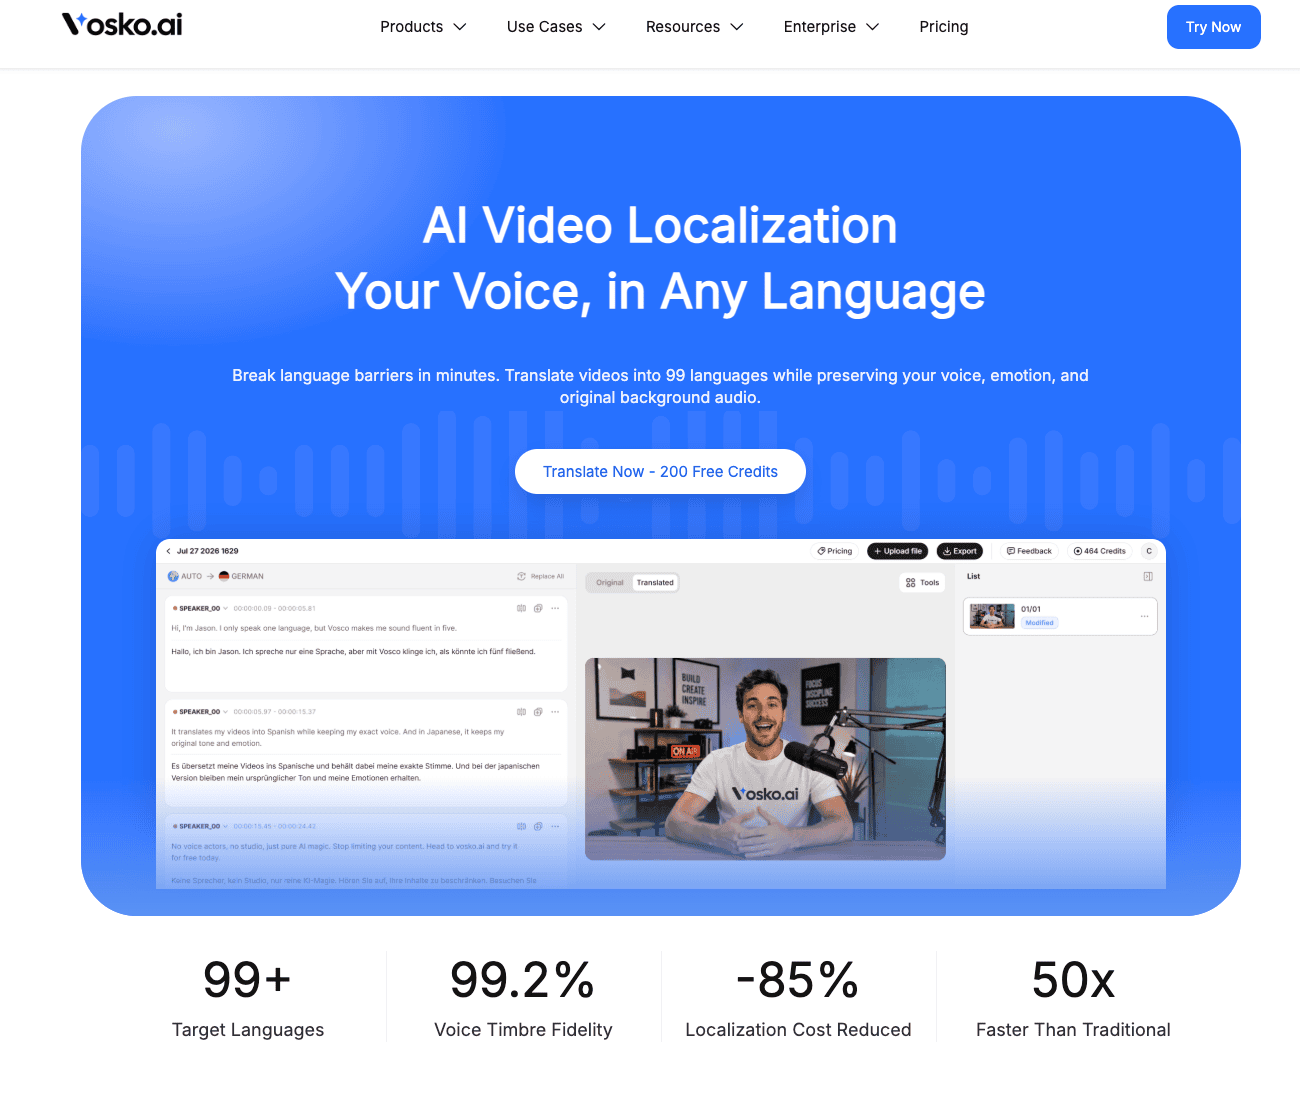This screenshot has width=1300, height=1098.
Task: Click the 50x Faster Than Traditional statistic
Action: tap(1073, 997)
